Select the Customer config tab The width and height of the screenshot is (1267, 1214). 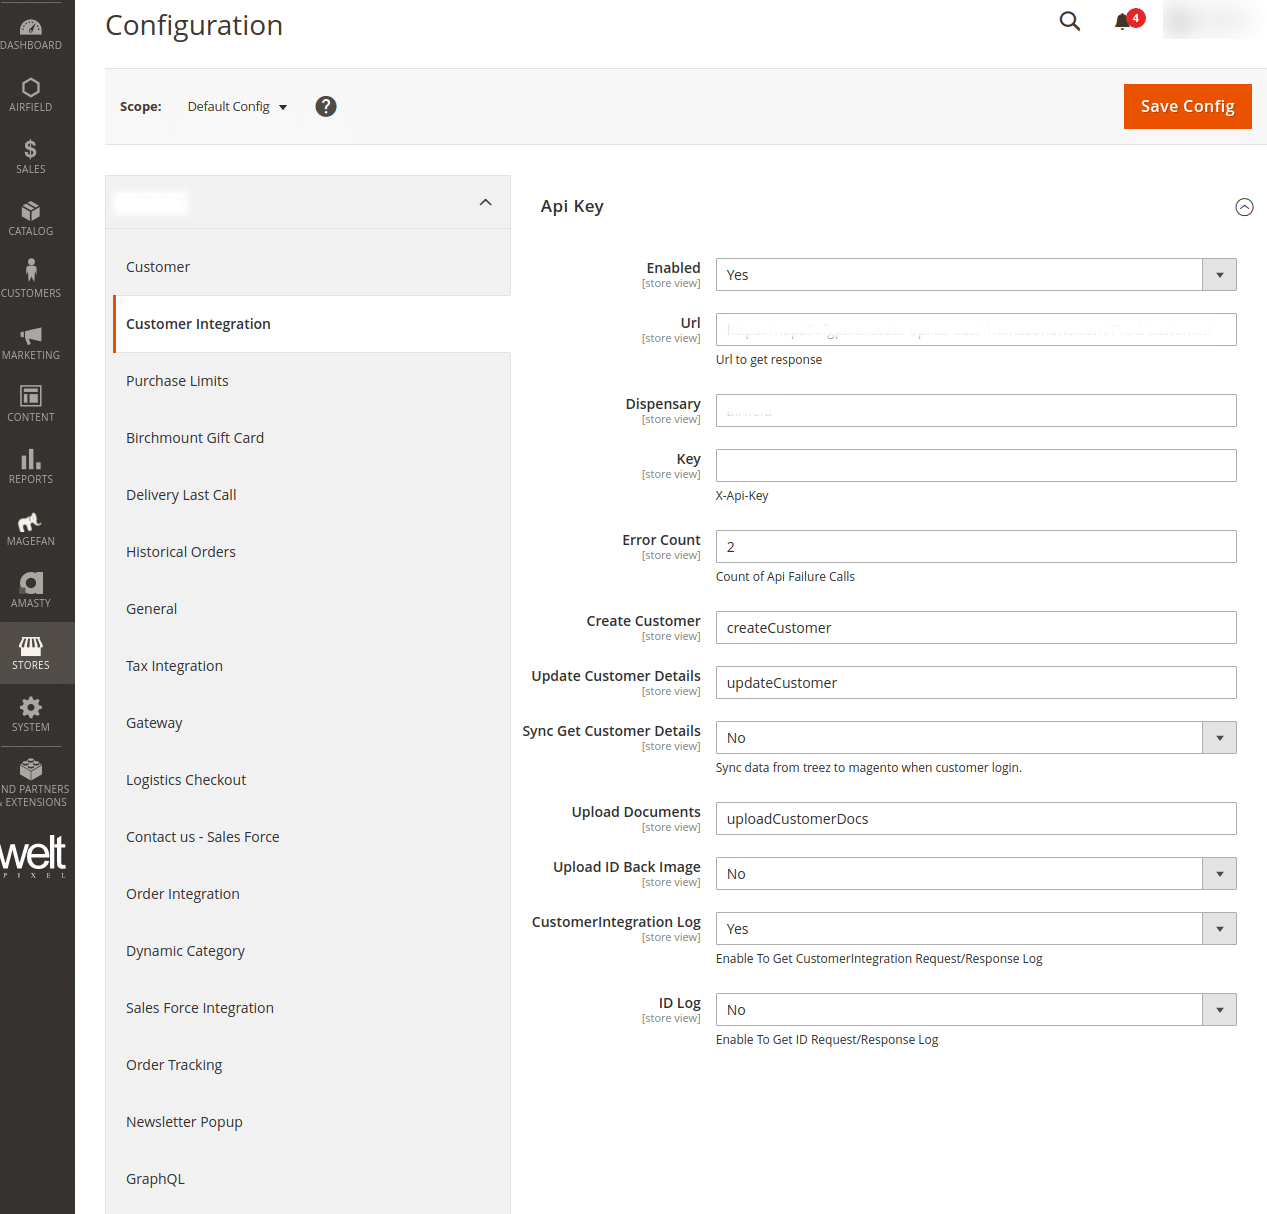pos(308,267)
